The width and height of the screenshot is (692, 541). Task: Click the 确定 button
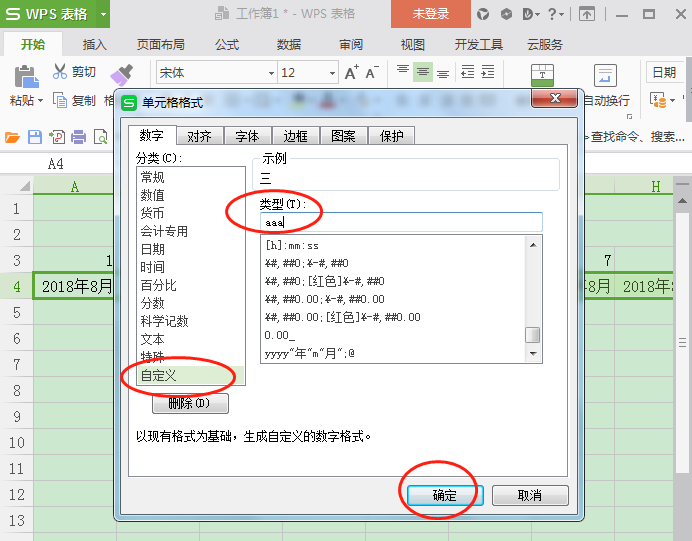point(444,495)
